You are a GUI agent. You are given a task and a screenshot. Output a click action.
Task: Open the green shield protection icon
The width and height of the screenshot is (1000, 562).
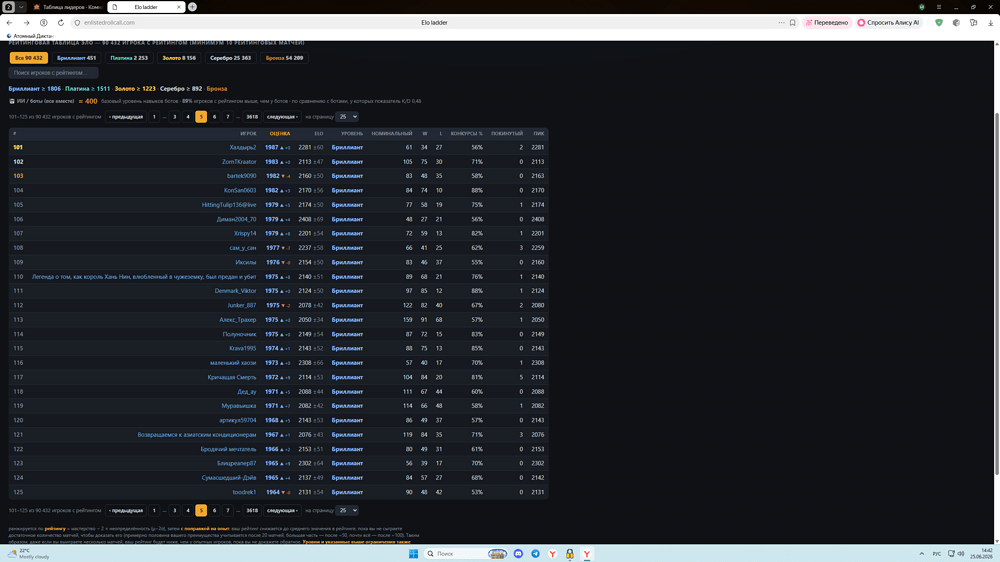[939, 22]
